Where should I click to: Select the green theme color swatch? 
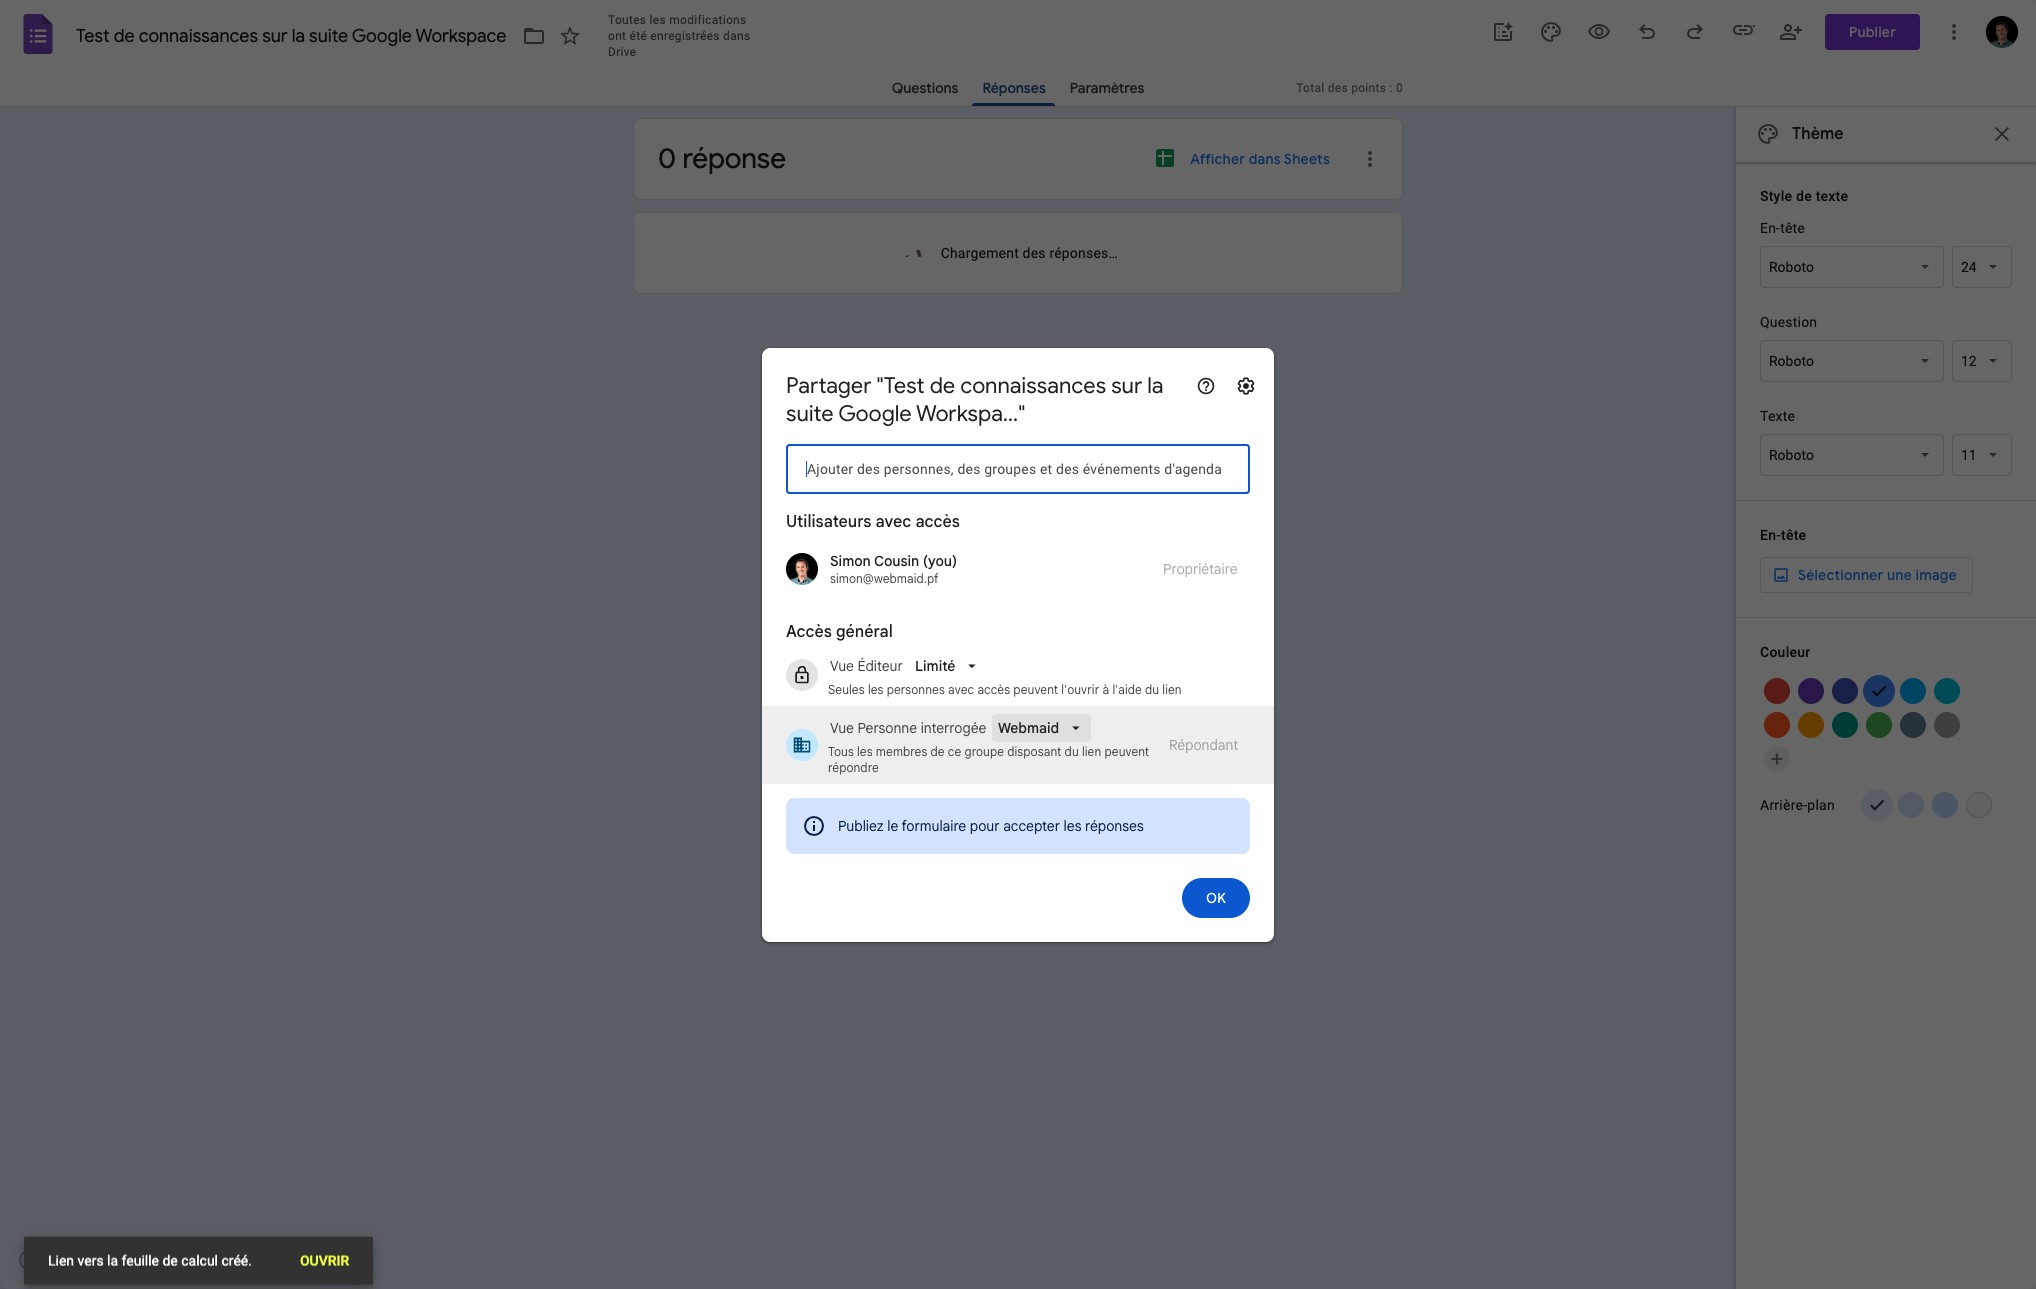[1879, 725]
